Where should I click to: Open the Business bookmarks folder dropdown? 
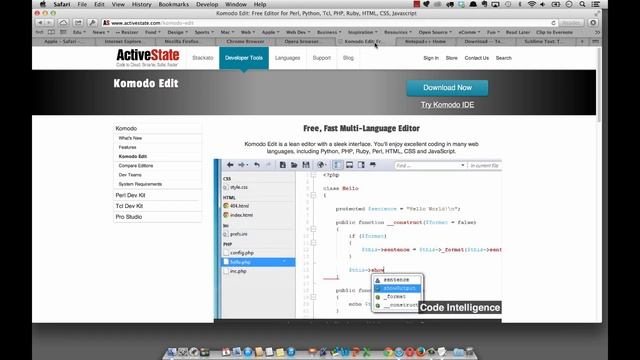coord(329,32)
